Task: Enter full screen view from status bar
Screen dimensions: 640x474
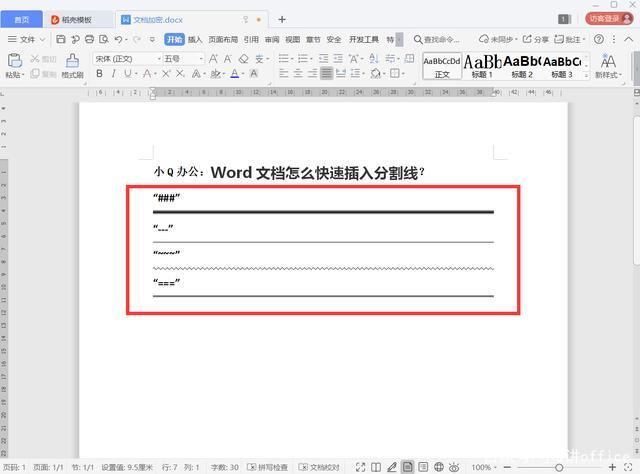Action: click(360, 467)
